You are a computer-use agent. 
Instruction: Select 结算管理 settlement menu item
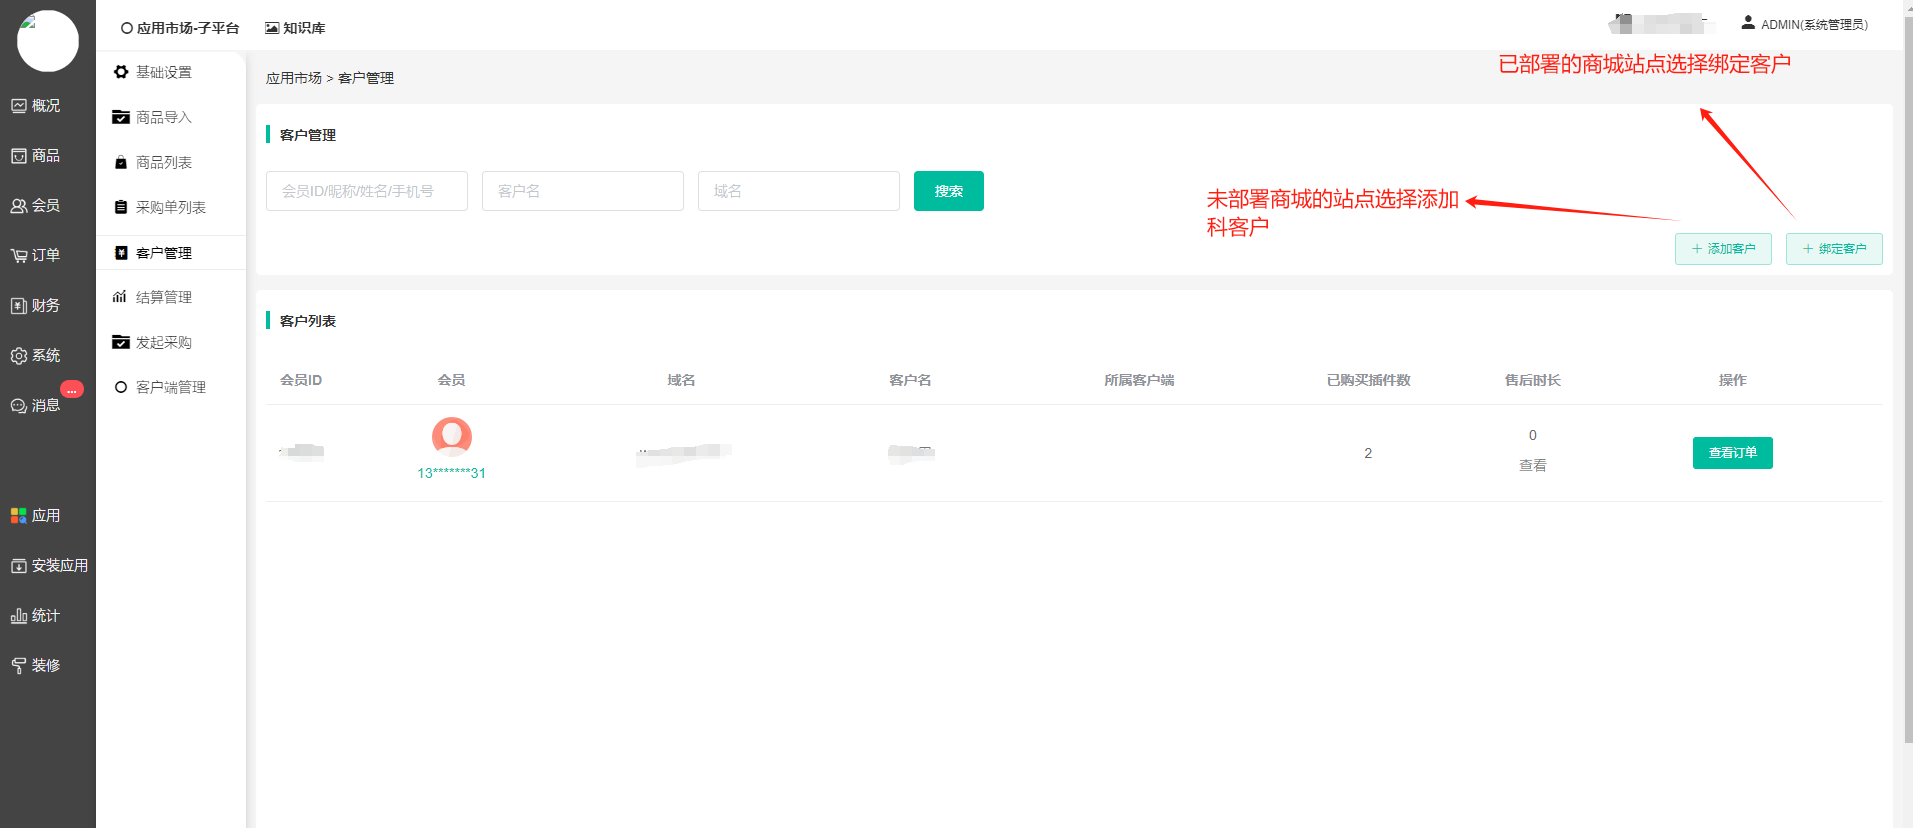(x=163, y=297)
